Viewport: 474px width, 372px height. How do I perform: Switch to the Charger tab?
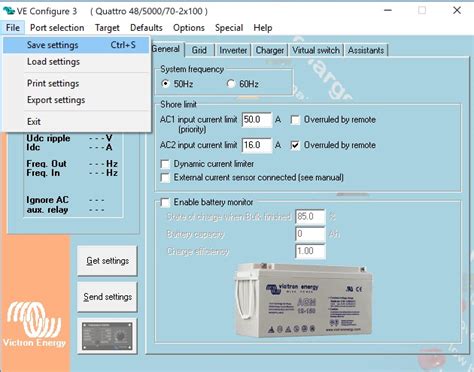pos(269,50)
